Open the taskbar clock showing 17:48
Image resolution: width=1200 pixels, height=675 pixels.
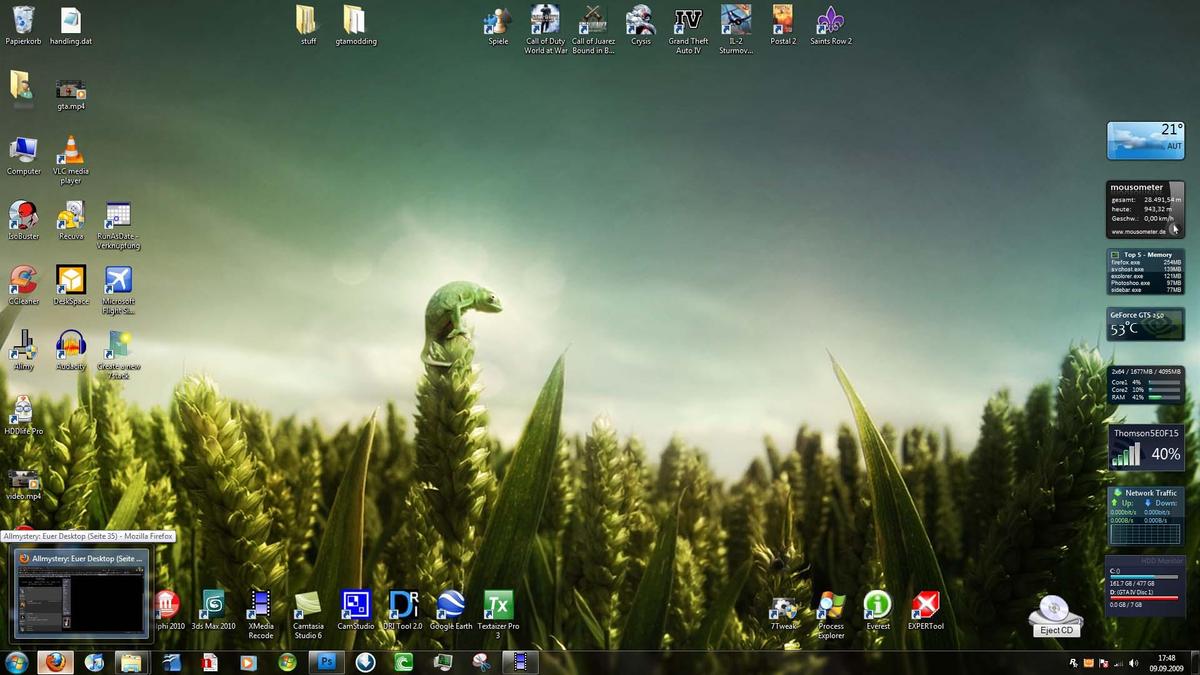coord(1166,662)
